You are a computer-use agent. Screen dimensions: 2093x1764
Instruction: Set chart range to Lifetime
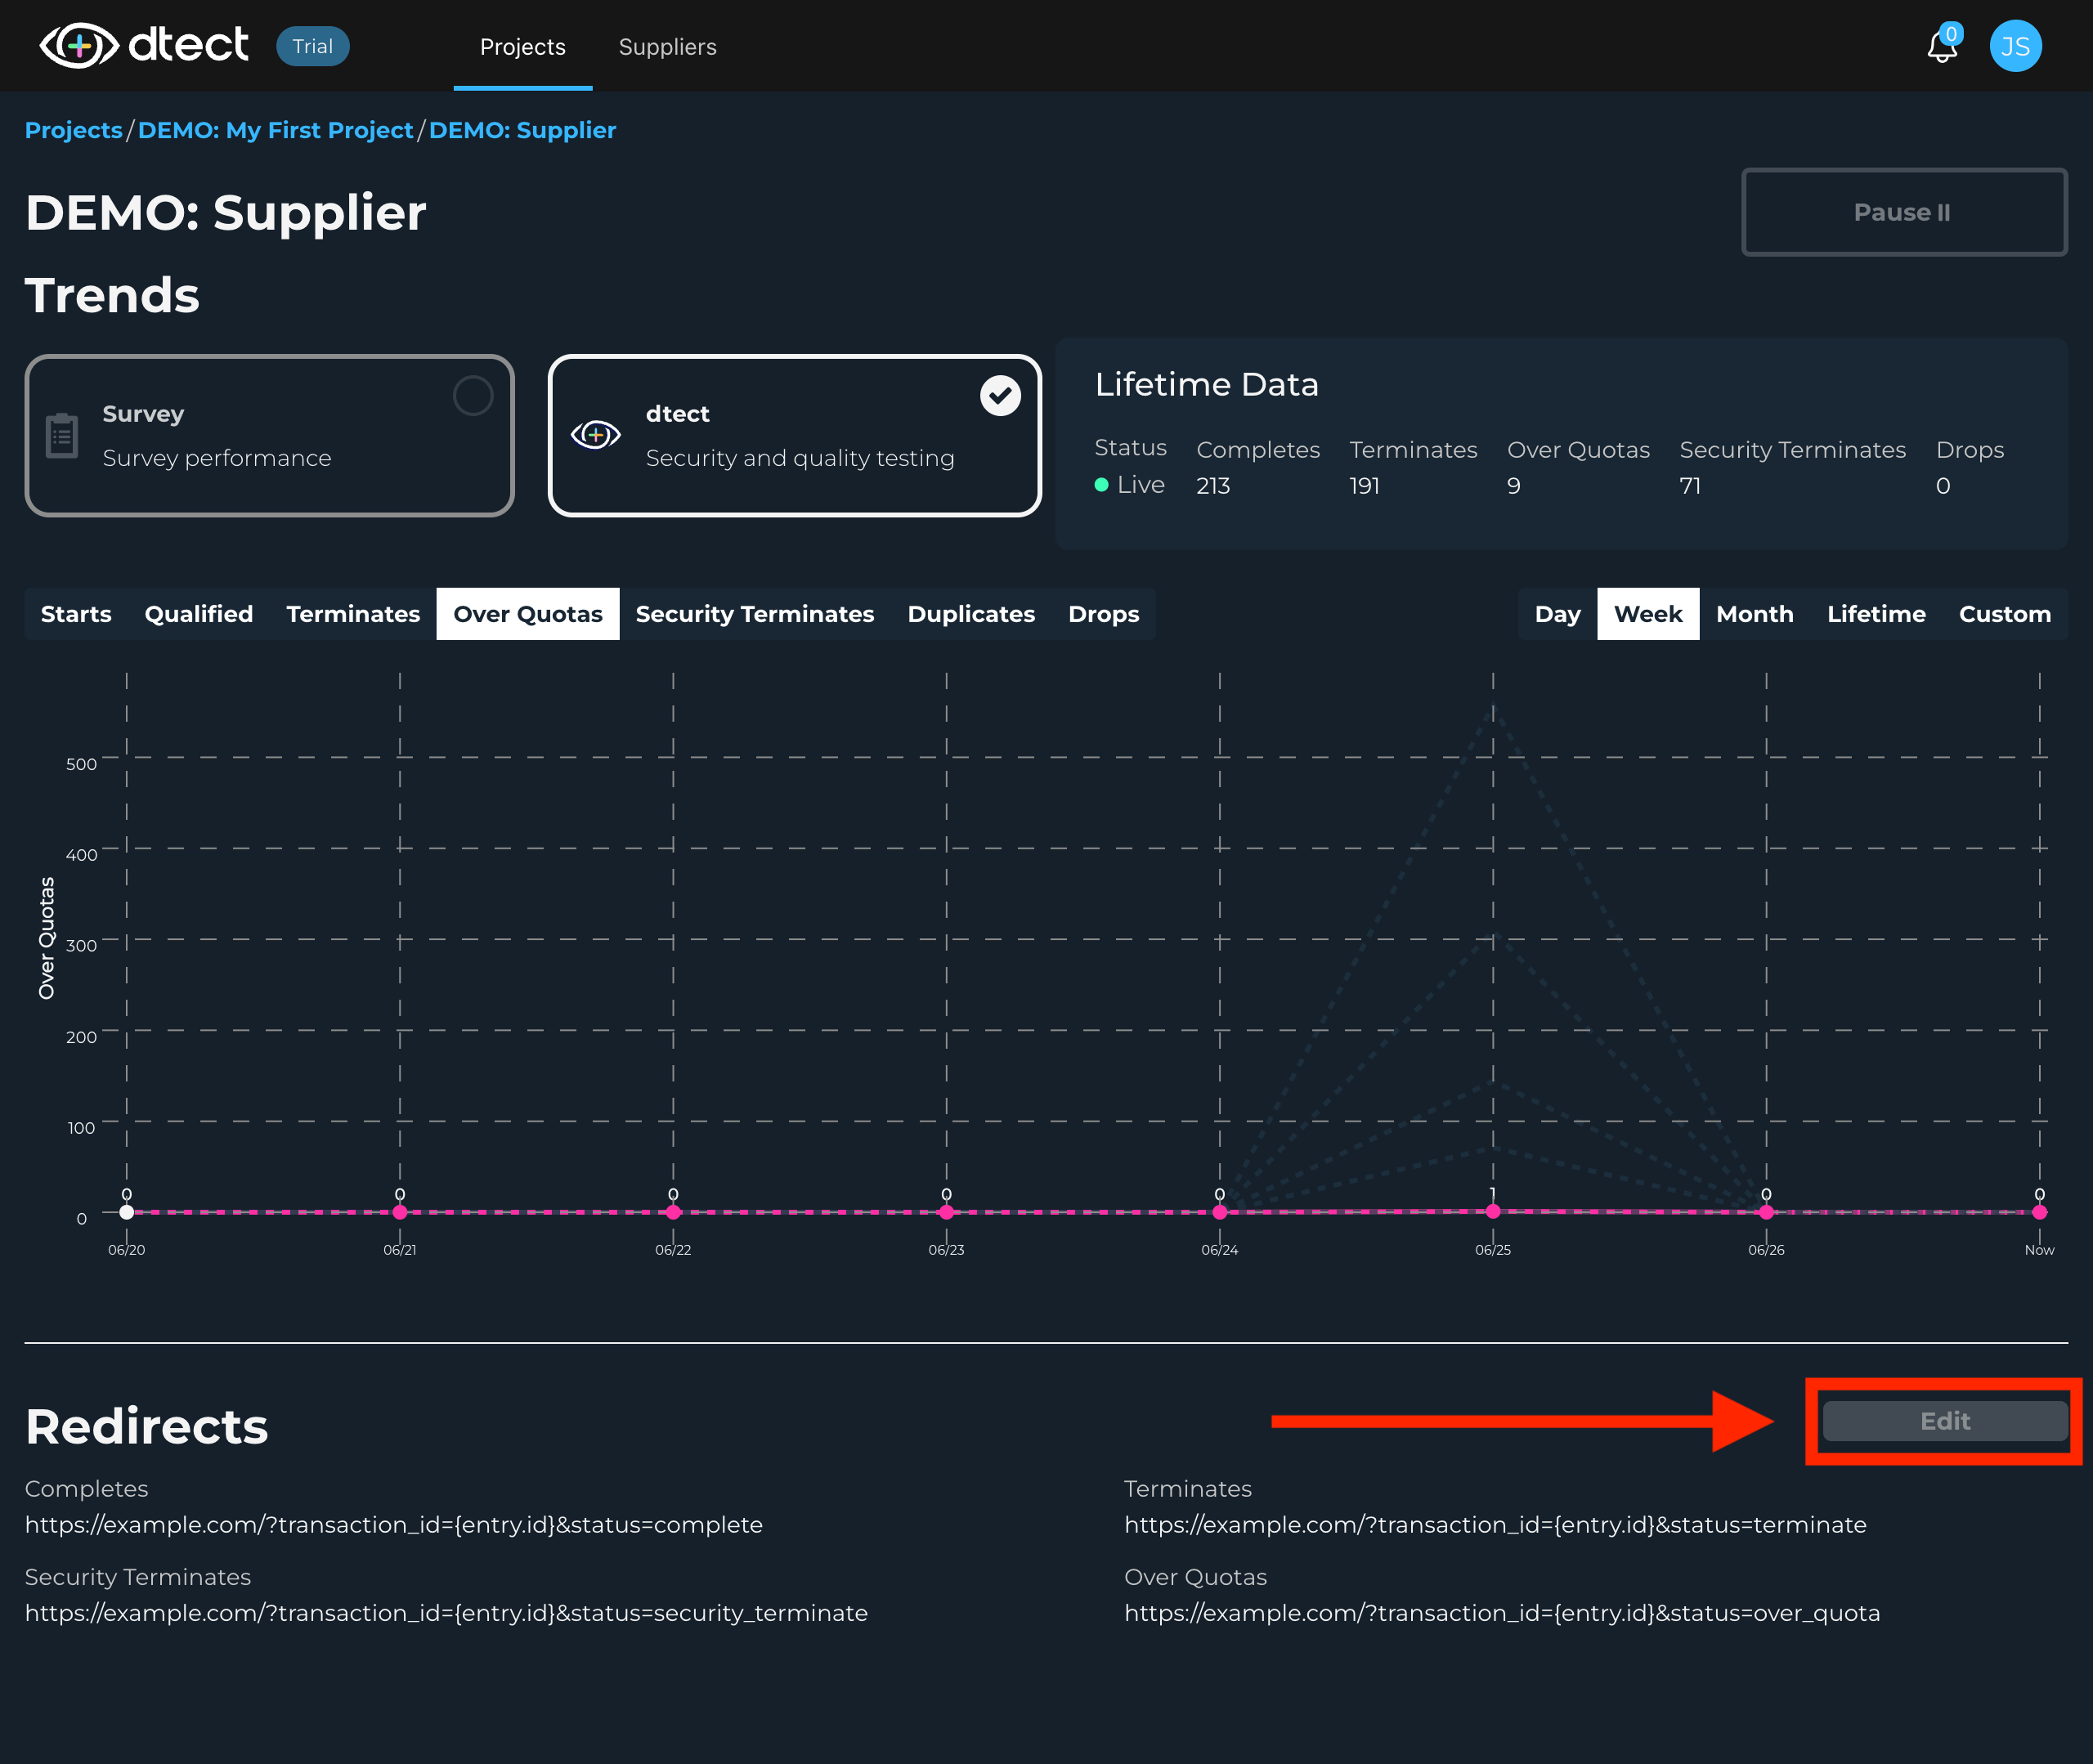[1876, 614]
